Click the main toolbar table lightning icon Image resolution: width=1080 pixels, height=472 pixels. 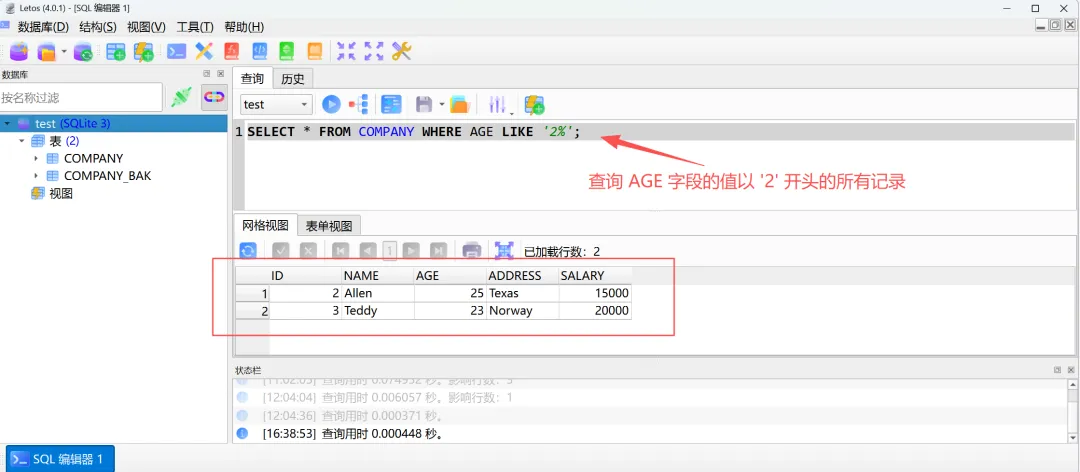143,51
